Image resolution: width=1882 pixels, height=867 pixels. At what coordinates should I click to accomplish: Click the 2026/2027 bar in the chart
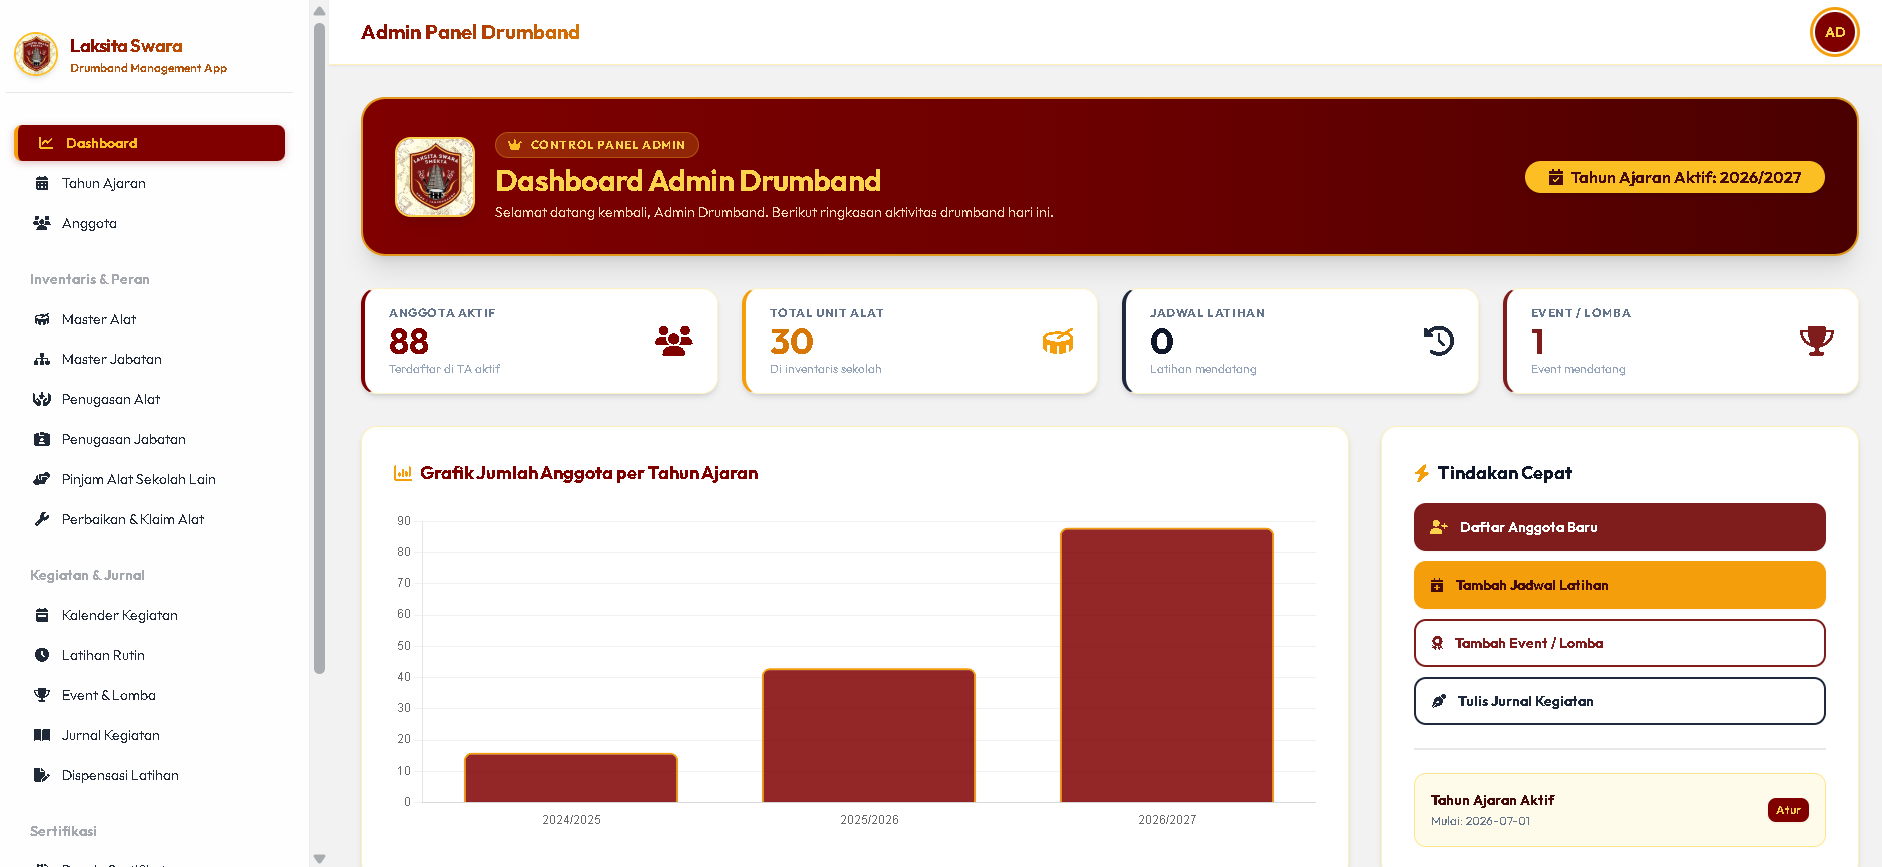coord(1166,665)
